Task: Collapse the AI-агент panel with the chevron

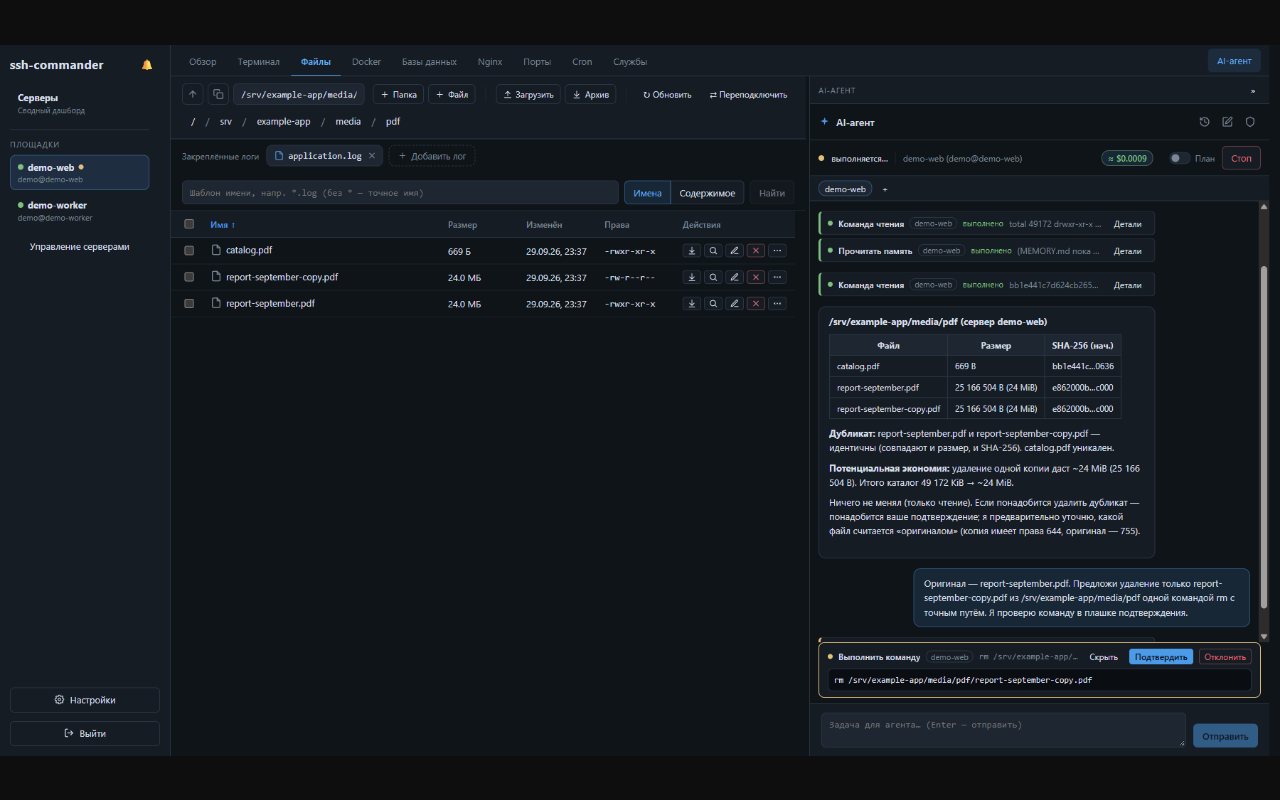Action: click(x=1253, y=90)
